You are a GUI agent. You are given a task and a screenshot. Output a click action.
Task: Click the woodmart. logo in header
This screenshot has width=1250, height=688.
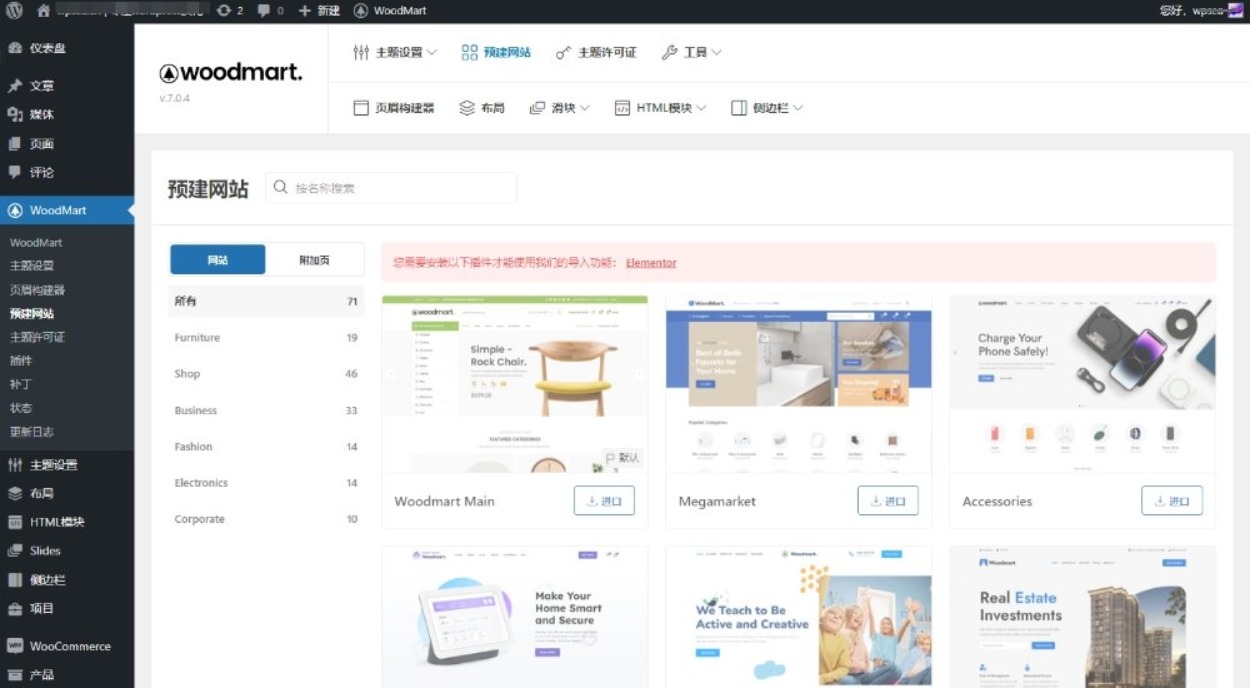230,73
